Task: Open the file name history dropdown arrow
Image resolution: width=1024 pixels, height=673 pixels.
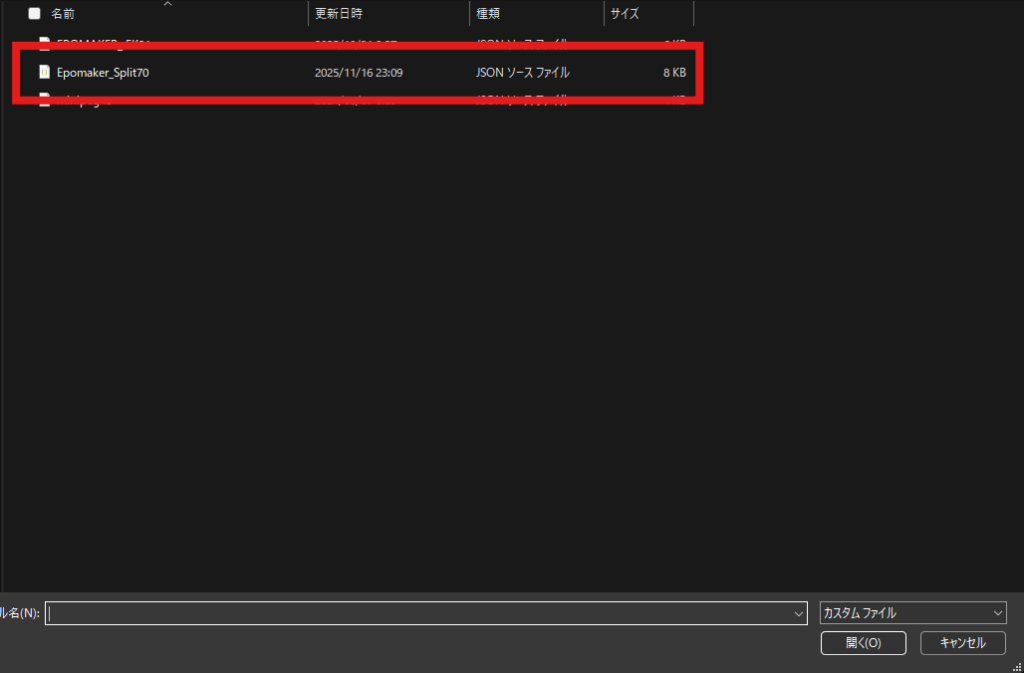Action: click(798, 613)
